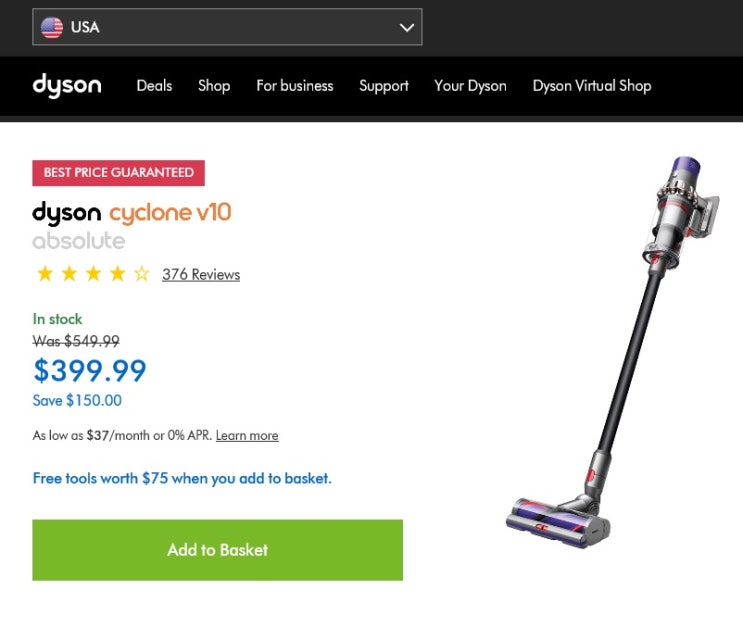Click the free tools worth $75 offer text
The height and width of the screenshot is (627, 743).
pyautogui.click(x=182, y=479)
